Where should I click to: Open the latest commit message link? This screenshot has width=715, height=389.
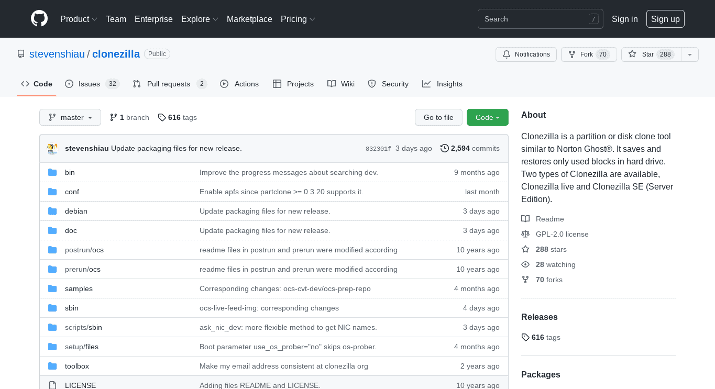176,148
